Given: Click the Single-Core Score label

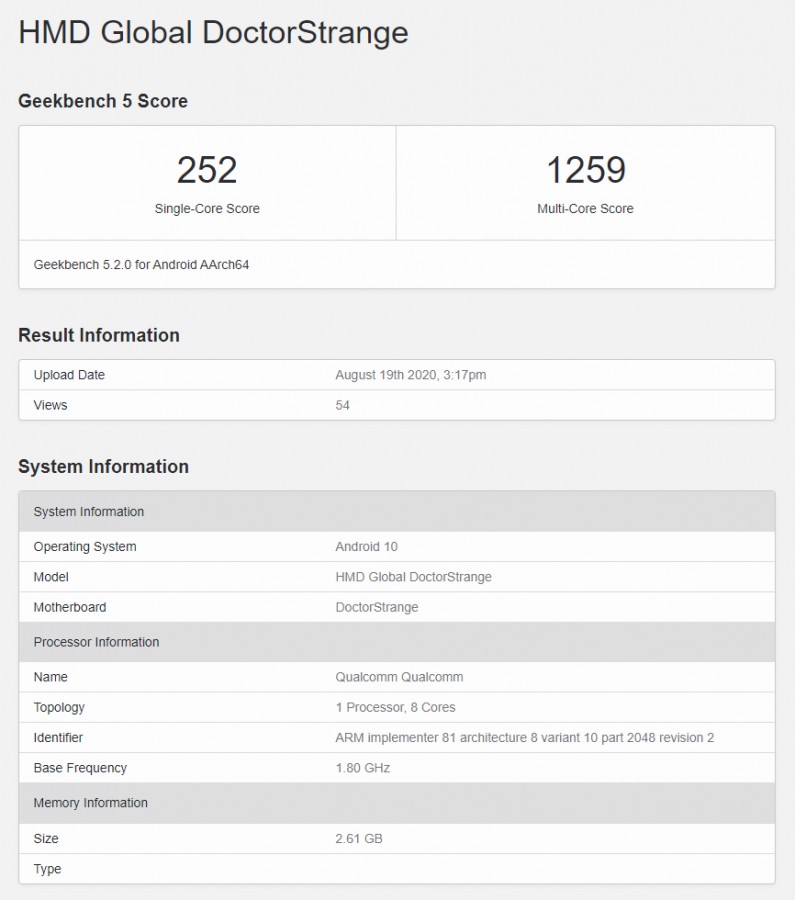Looking at the screenshot, I should (x=207, y=209).
